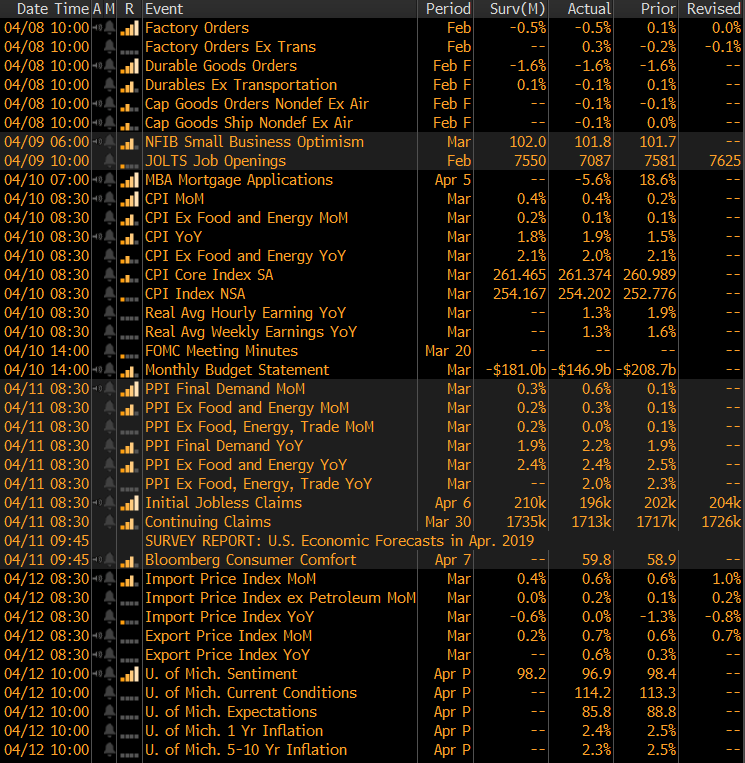Click relevance bars icon for Durable Goods Orders

[129, 66]
